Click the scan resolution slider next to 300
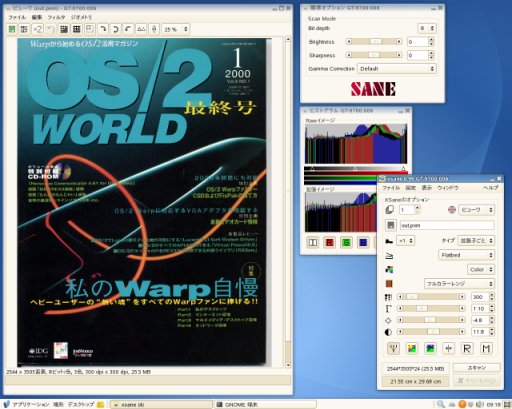Viewport: 512px width, 409px height. pyautogui.click(x=431, y=297)
